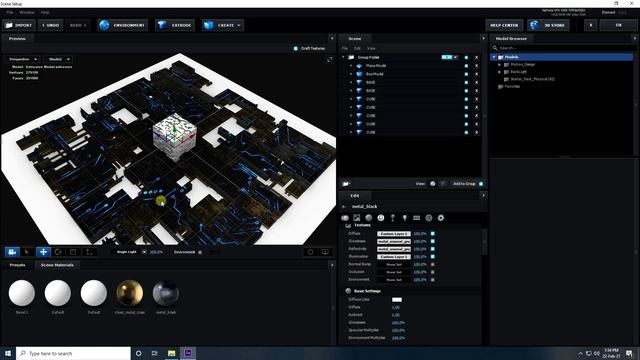
Task: Expand the Box Model row arrow
Action: [x=351, y=74]
